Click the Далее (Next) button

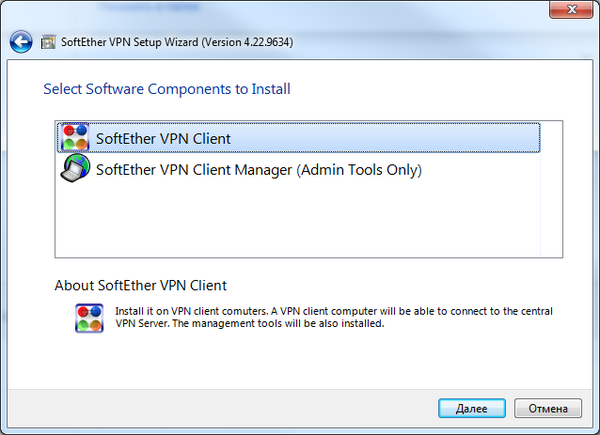pos(471,408)
